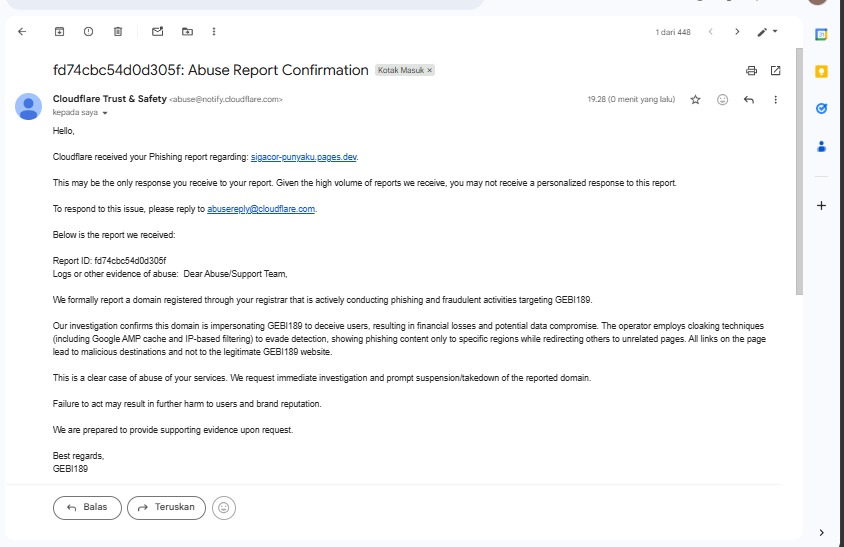This screenshot has height=547, width=844.
Task: Open Google Calendar side panel
Action: click(821, 35)
